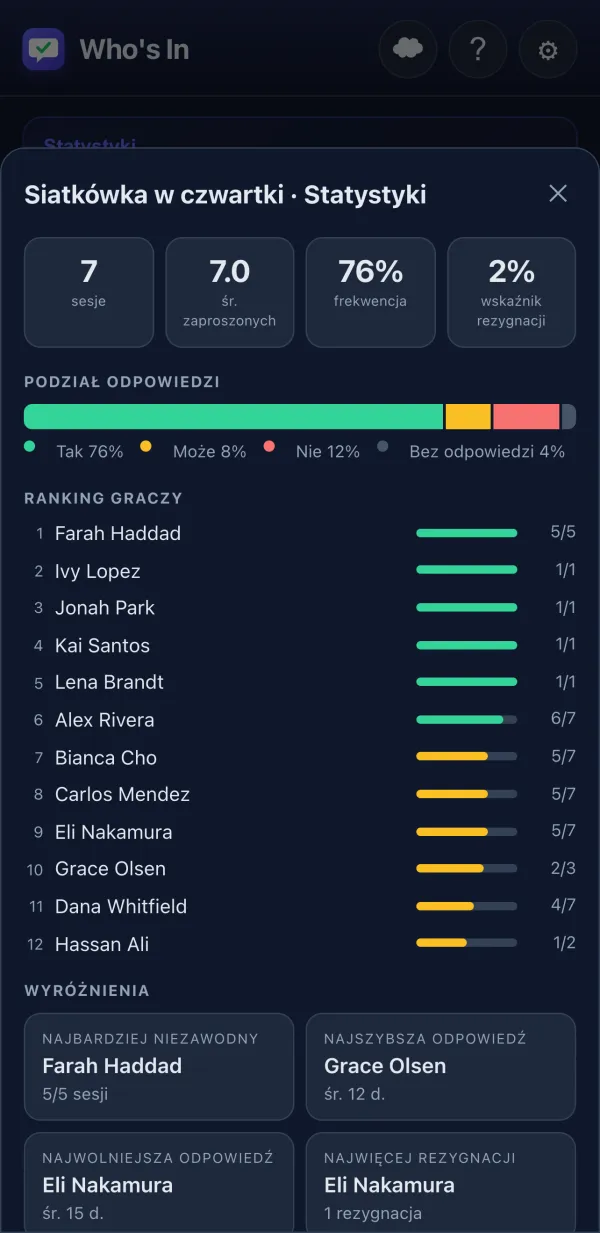Click the Who's In app logo icon
600x1233 pixels.
[x=44, y=49]
